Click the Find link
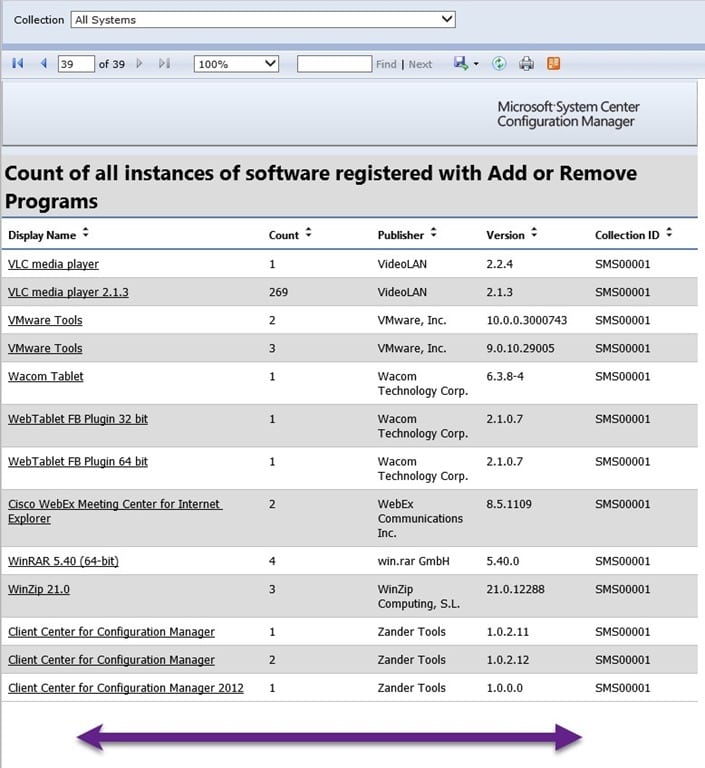The width and height of the screenshot is (705, 768). click(x=386, y=64)
